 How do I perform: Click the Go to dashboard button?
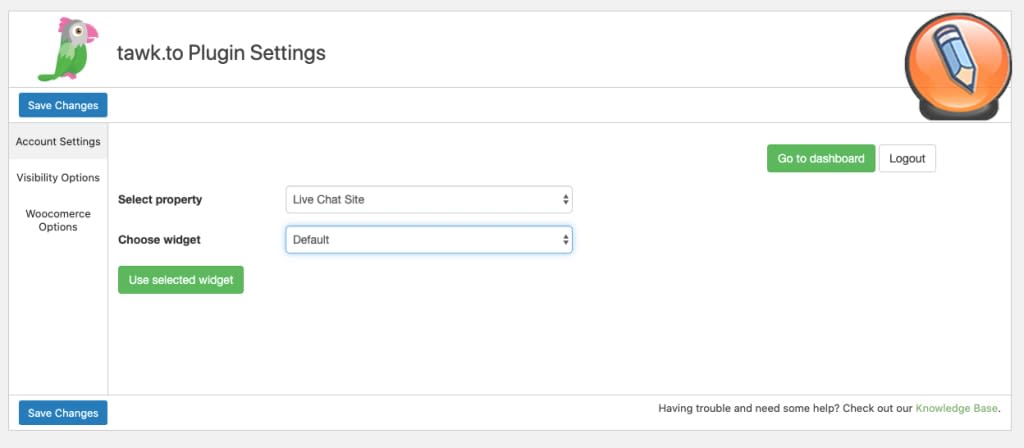pyautogui.click(x=821, y=159)
